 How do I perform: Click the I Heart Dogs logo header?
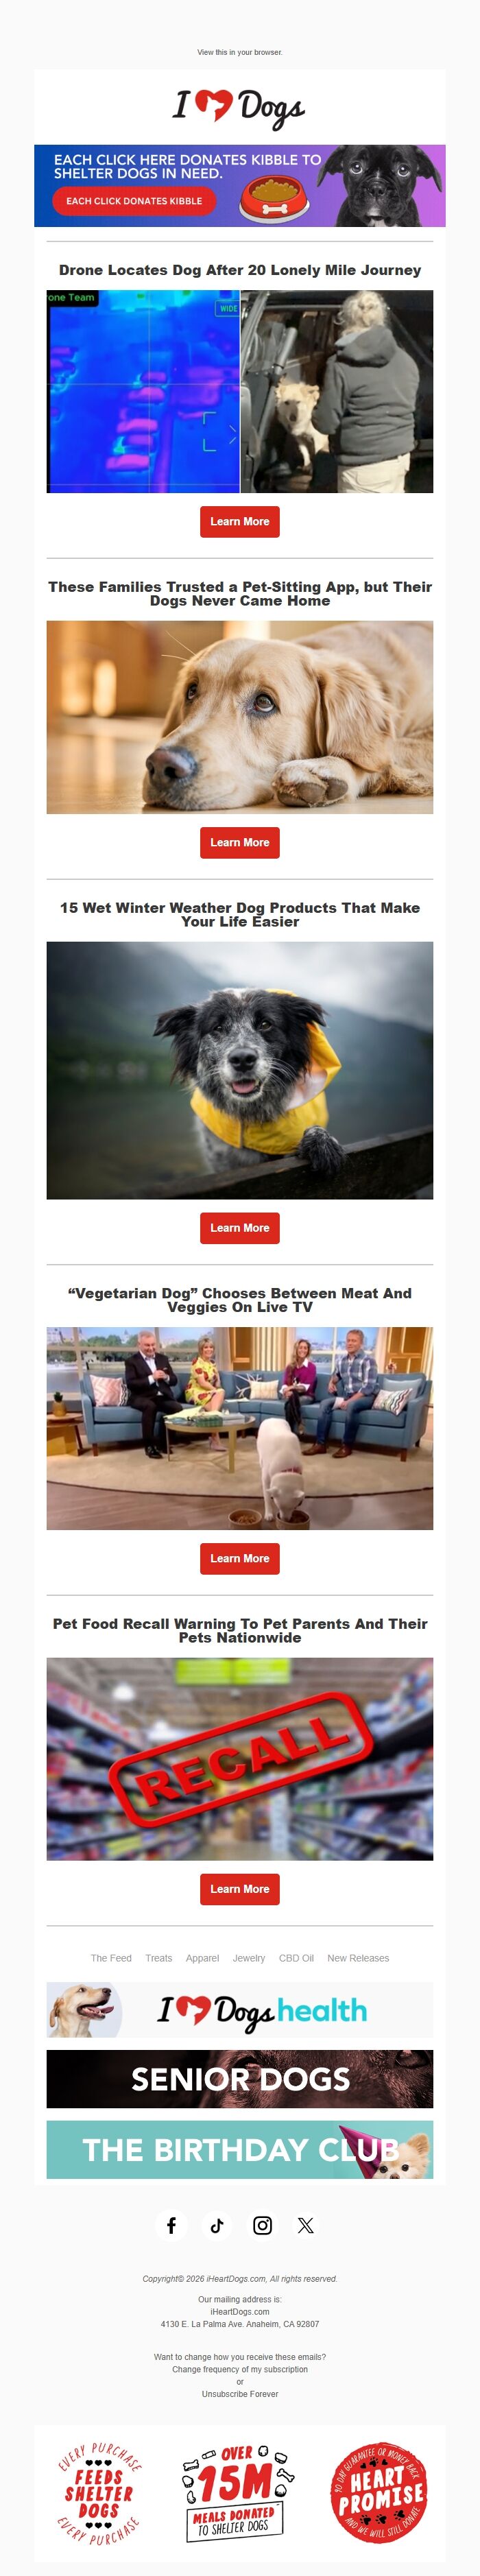click(x=240, y=106)
